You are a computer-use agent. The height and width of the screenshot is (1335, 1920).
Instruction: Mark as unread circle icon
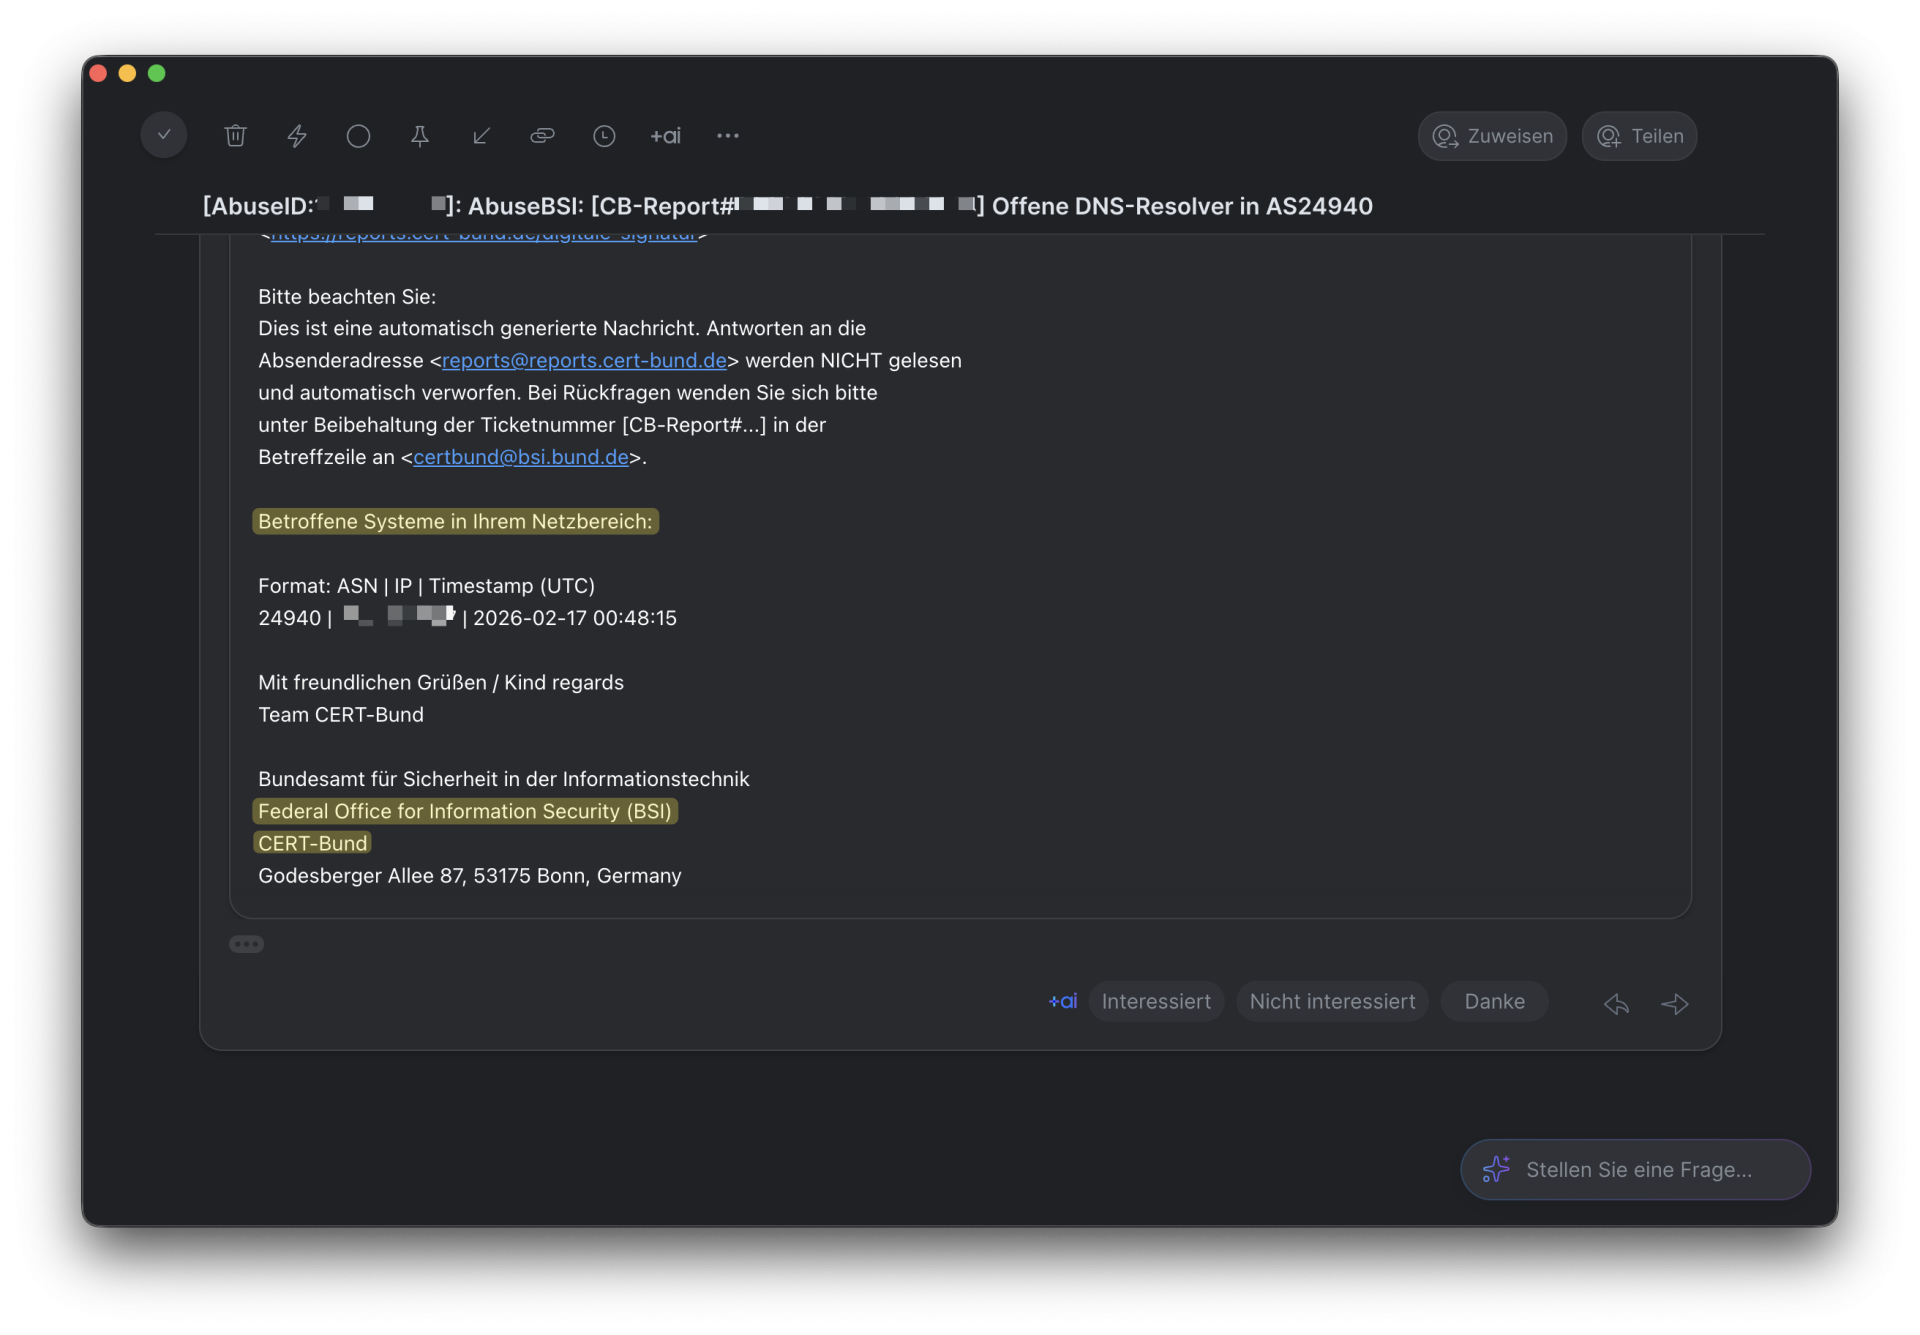(358, 136)
